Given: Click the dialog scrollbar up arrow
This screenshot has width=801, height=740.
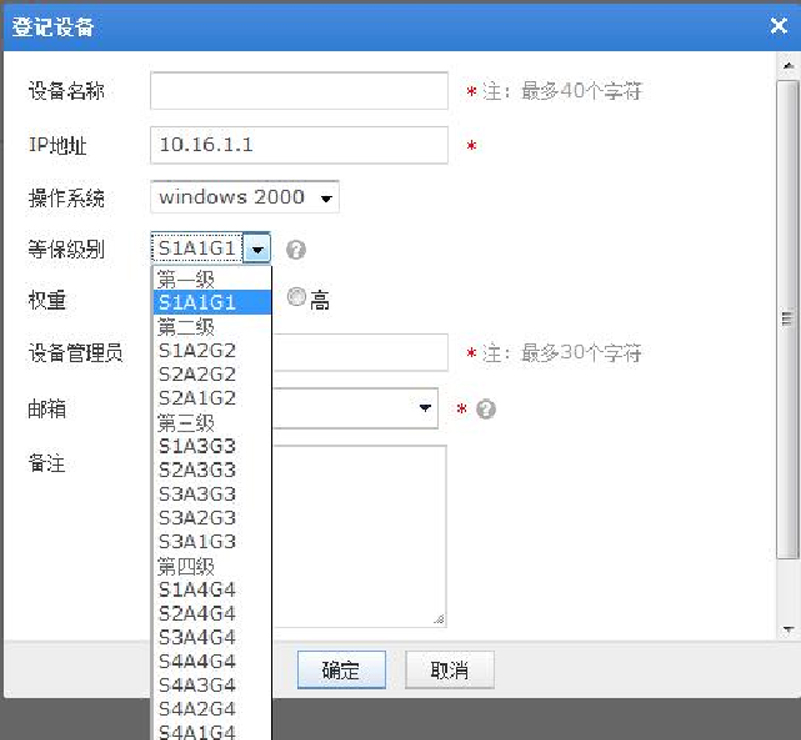Looking at the screenshot, I should point(788,66).
